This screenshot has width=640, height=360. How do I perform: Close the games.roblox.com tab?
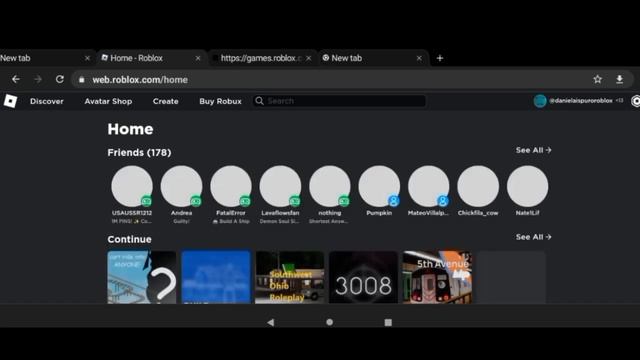click(309, 58)
